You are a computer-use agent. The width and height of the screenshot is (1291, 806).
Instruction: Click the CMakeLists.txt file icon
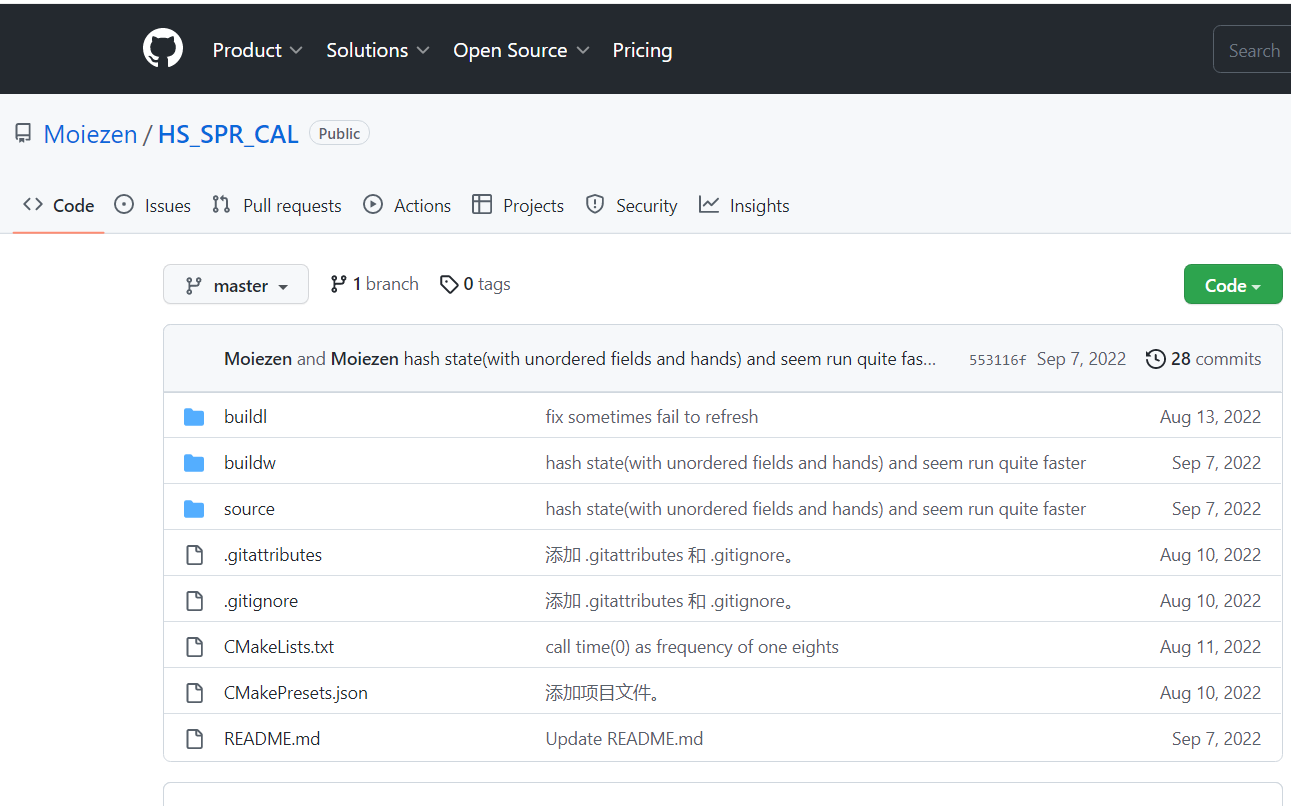[195, 647]
